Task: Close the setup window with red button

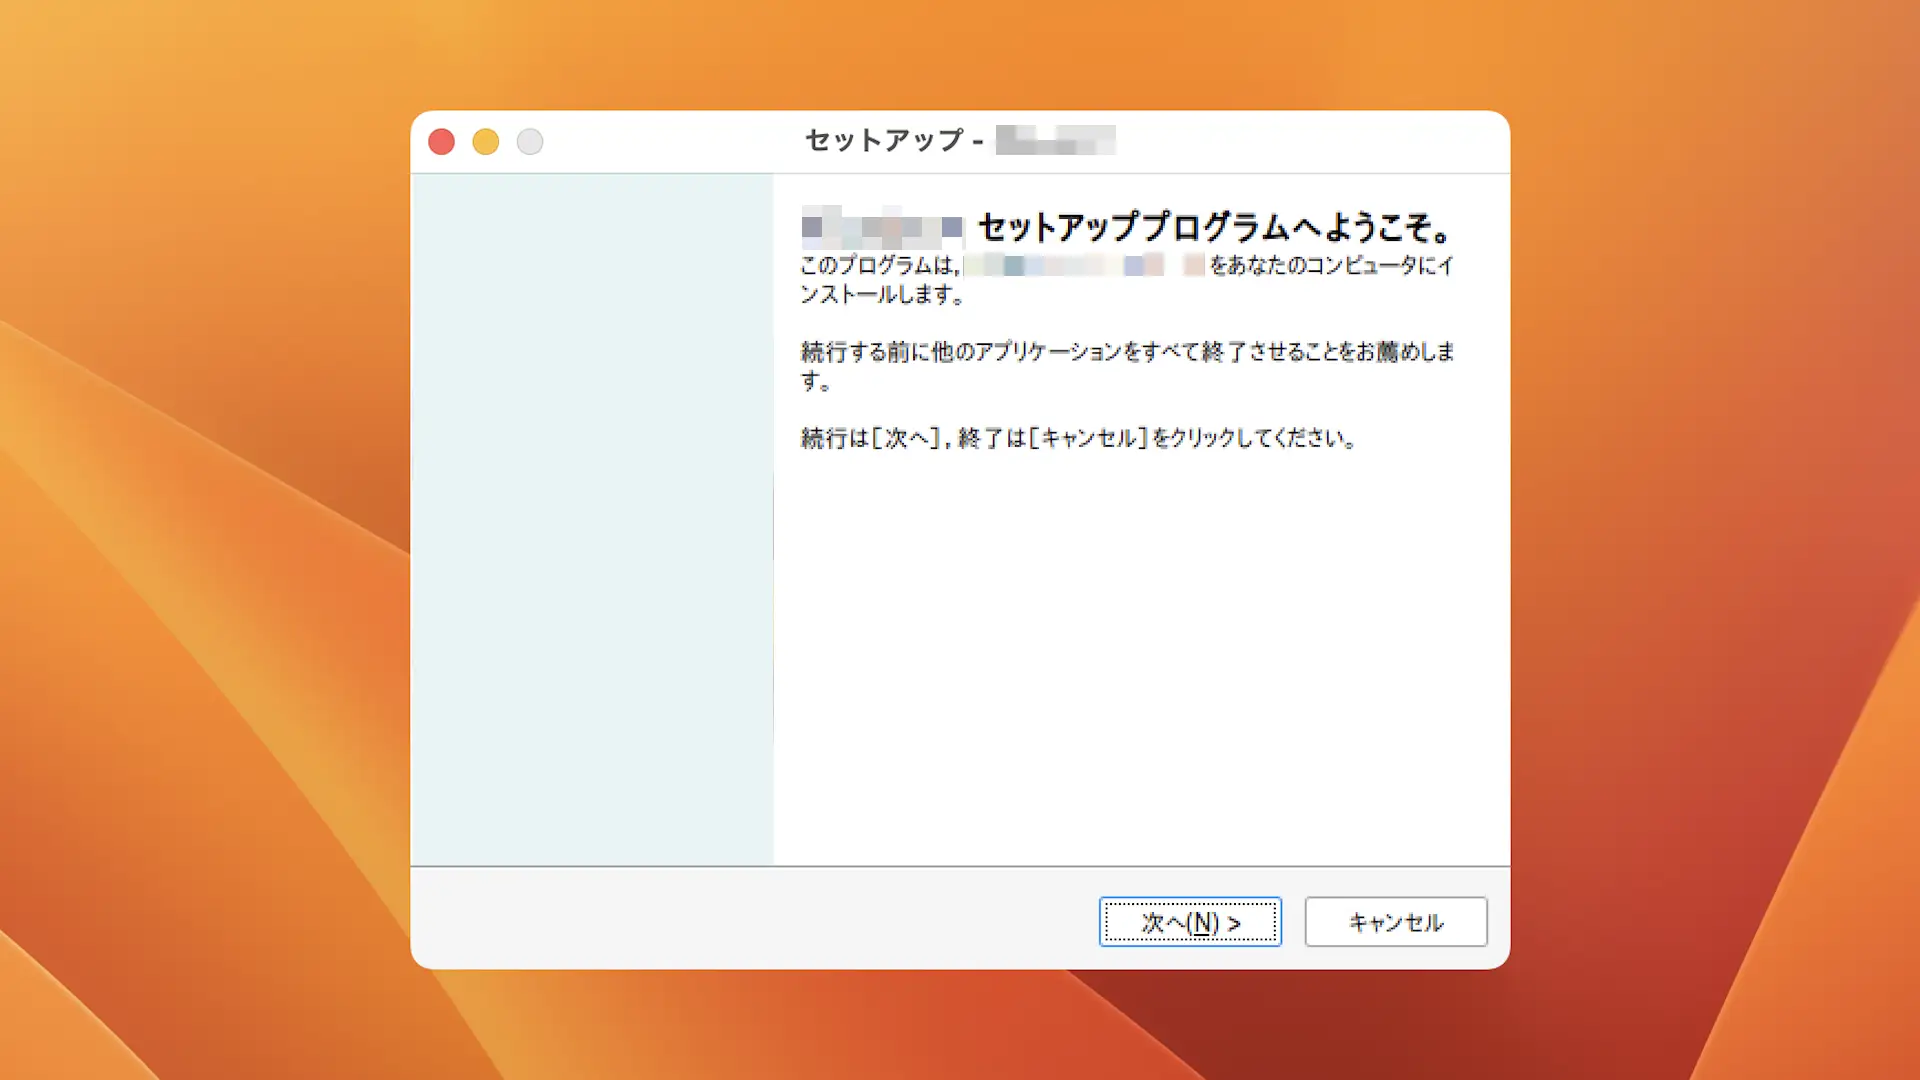Action: 441,142
